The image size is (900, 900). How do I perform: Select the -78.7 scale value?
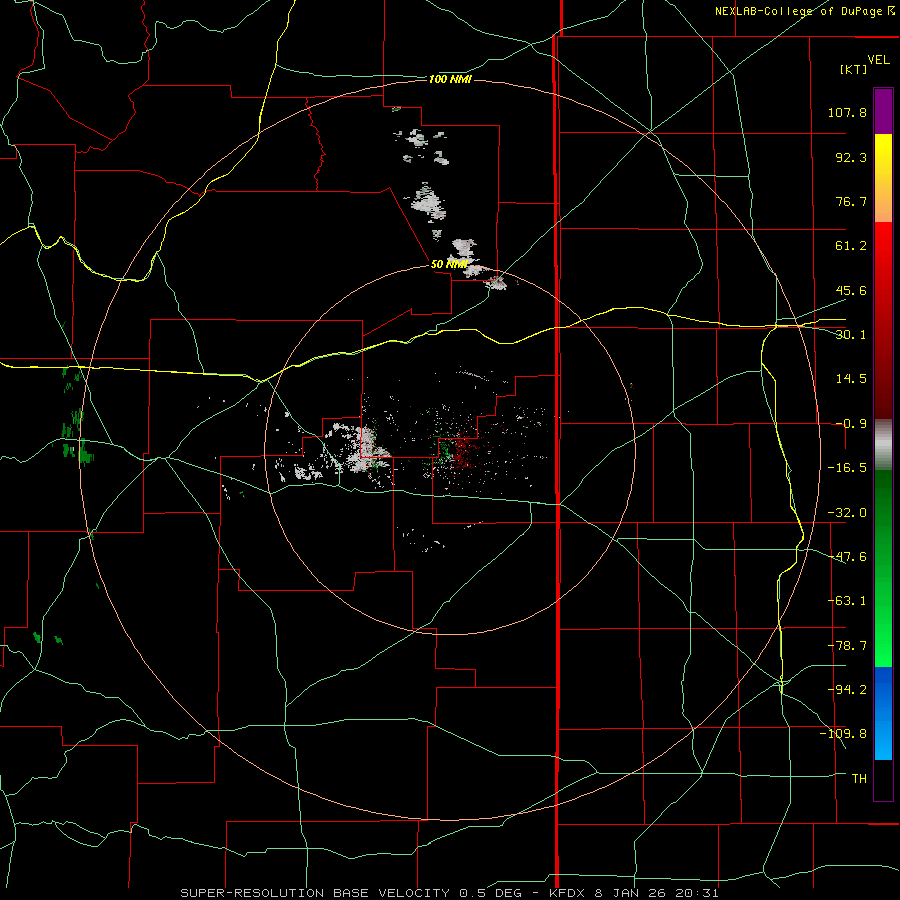(x=847, y=646)
